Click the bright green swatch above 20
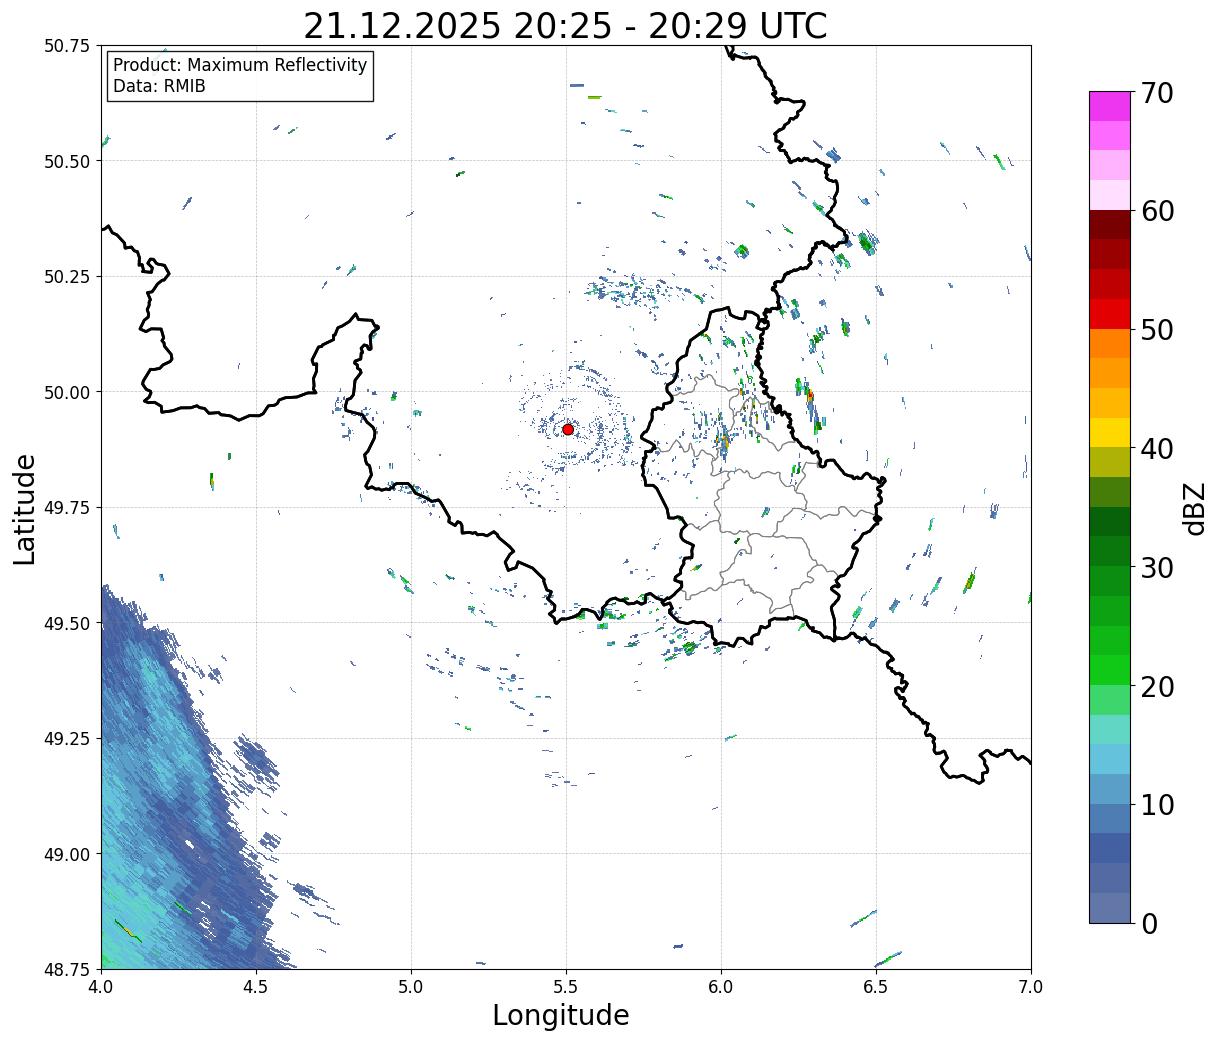This screenshot has width=1219, height=1040. click(1110, 670)
